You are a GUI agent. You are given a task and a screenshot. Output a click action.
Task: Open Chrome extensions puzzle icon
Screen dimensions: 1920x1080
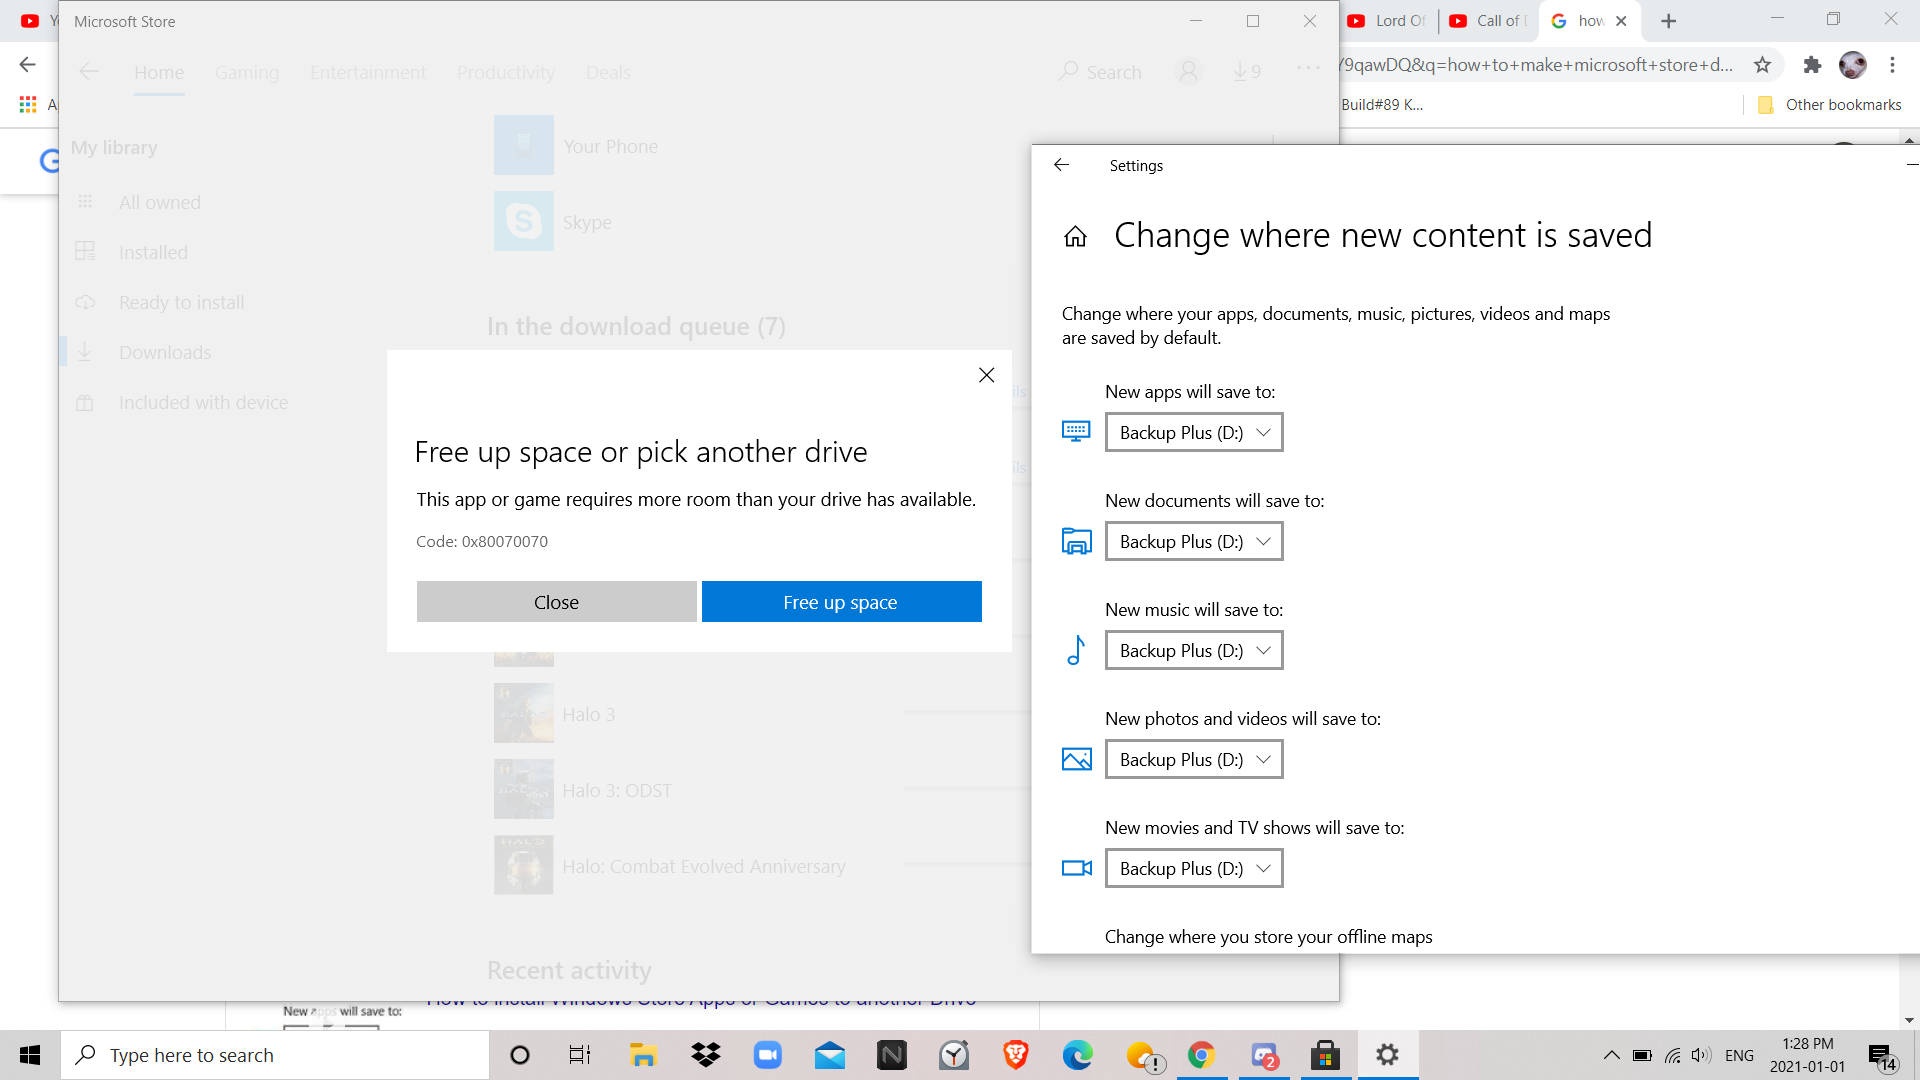click(1812, 65)
